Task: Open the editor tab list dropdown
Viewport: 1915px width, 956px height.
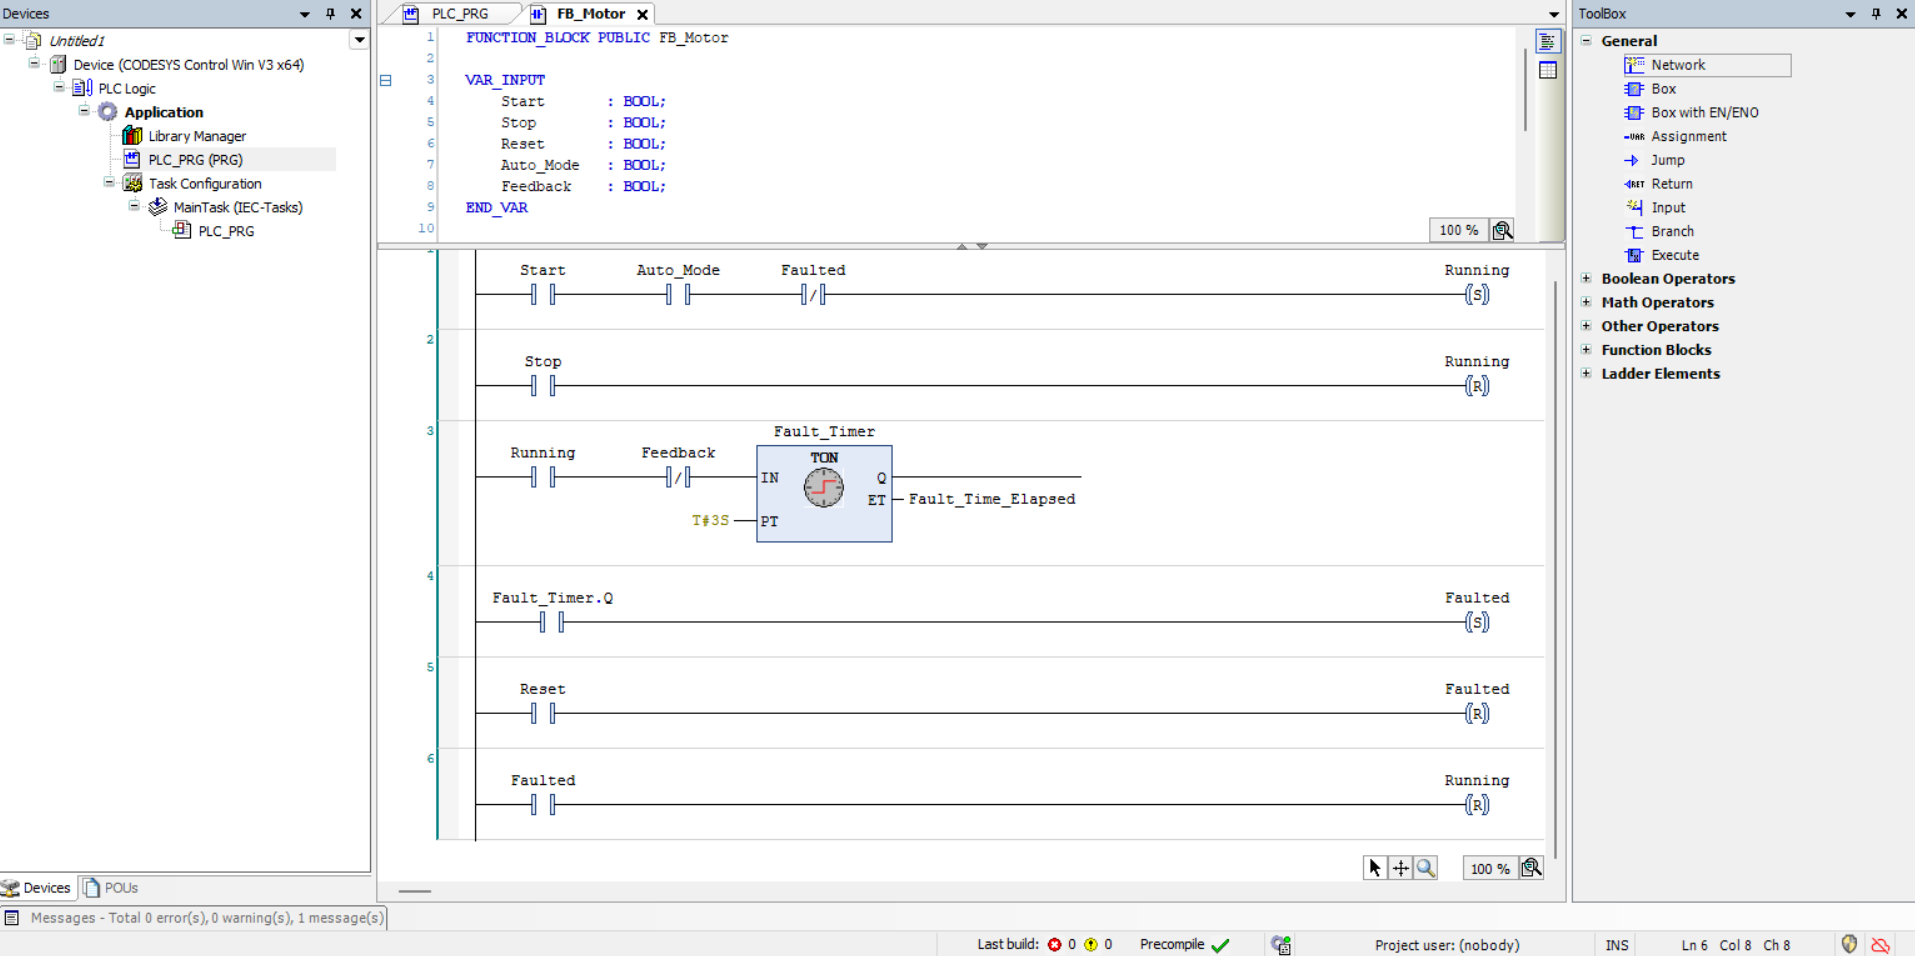Action: pos(1553,14)
